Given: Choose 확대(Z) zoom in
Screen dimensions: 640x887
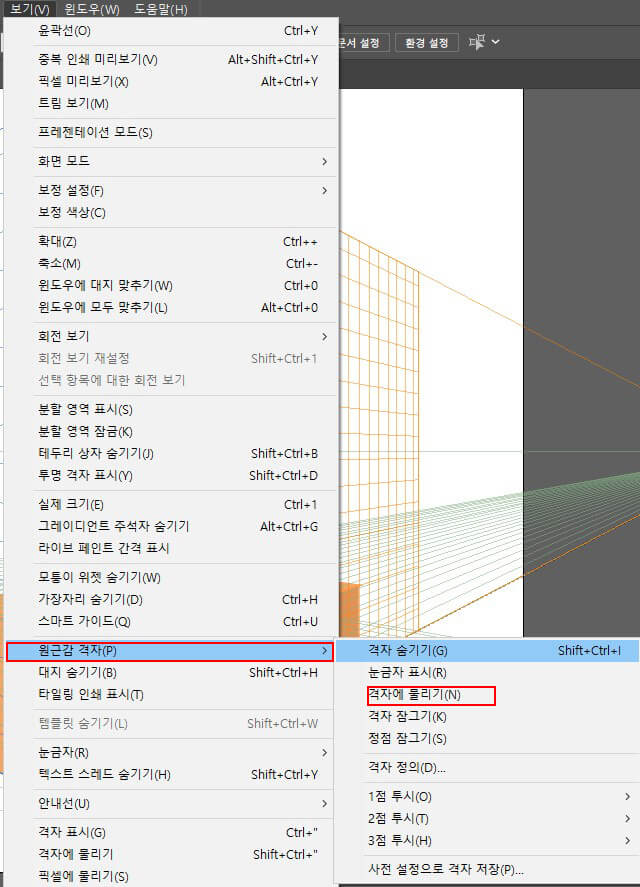Looking at the screenshot, I should pyautogui.click(x=170, y=242).
